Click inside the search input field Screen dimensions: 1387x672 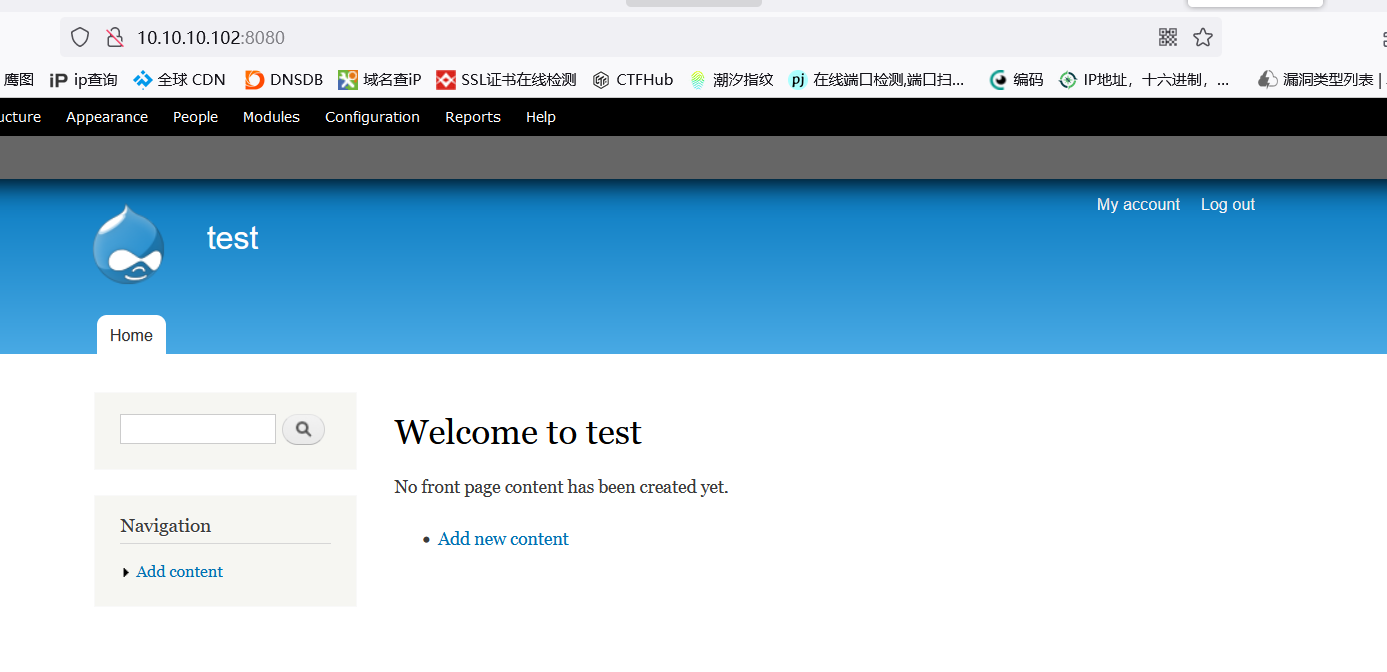197,428
